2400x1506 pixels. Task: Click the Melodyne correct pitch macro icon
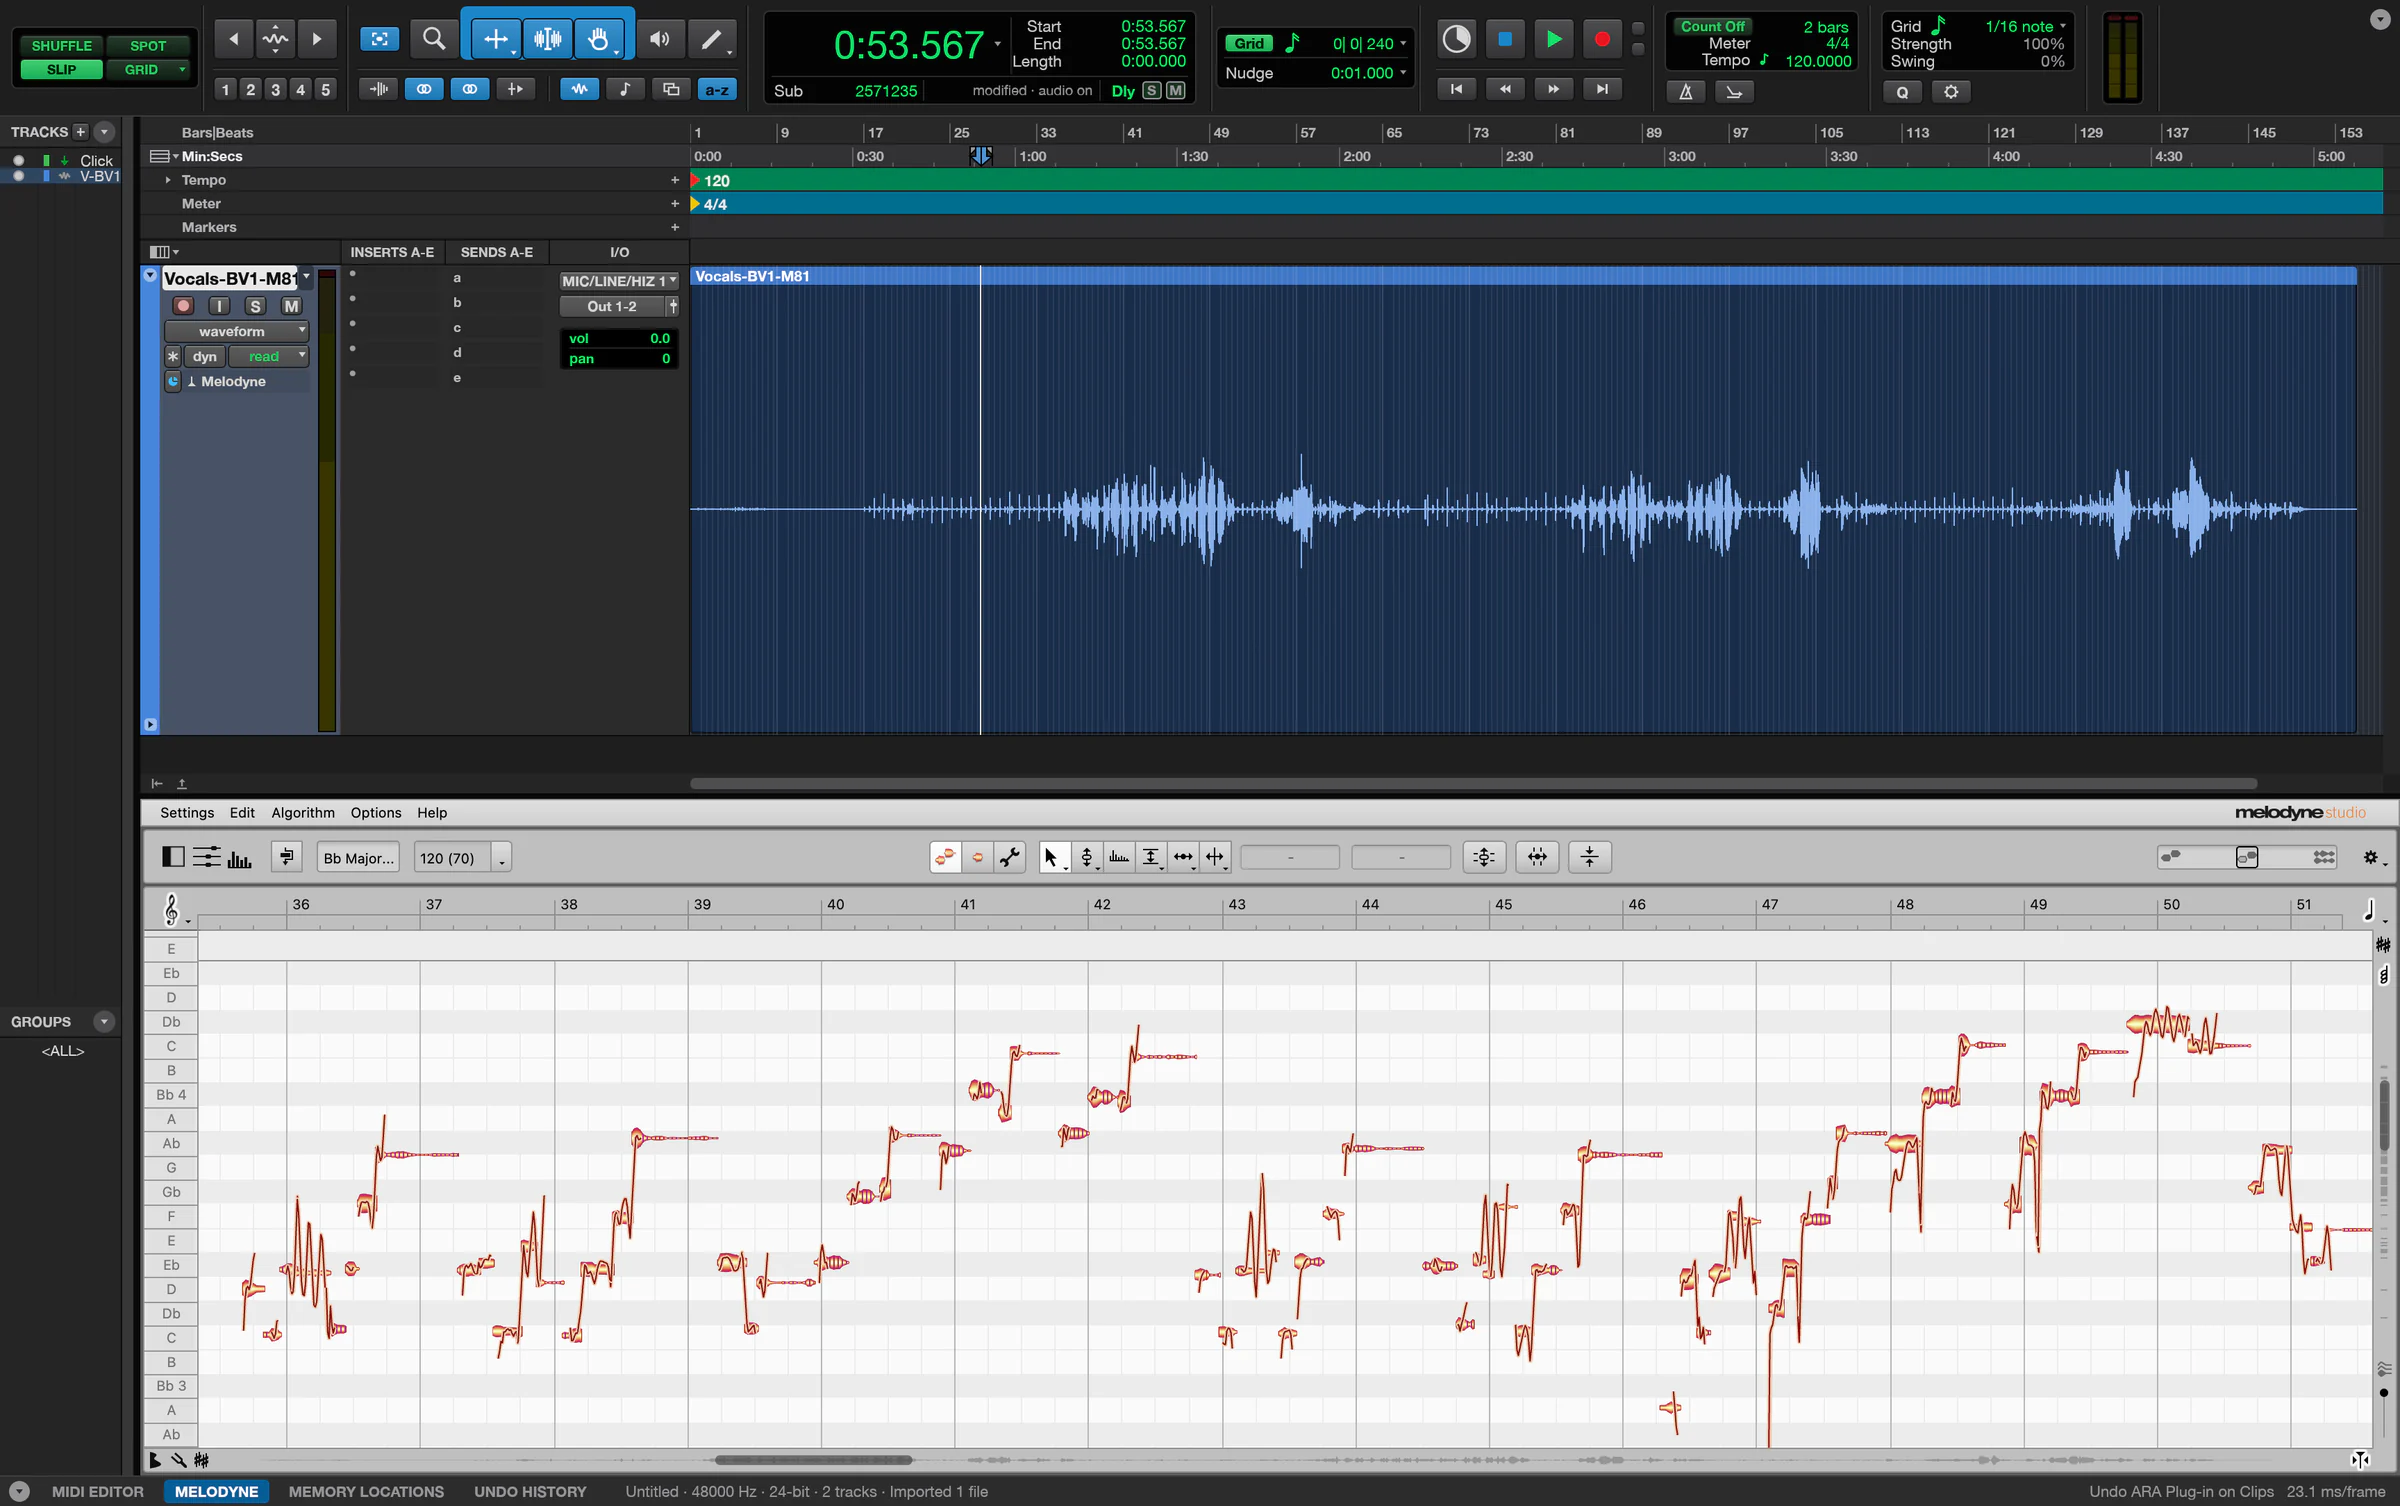pos(1484,857)
